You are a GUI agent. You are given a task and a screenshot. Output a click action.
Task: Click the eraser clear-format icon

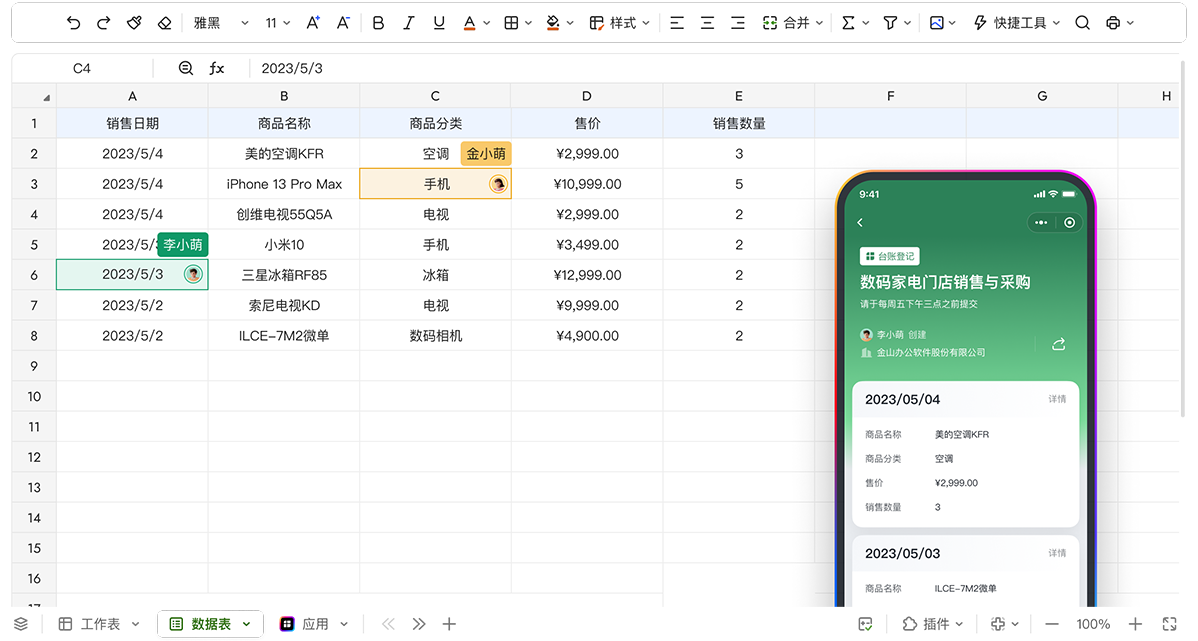[165, 23]
